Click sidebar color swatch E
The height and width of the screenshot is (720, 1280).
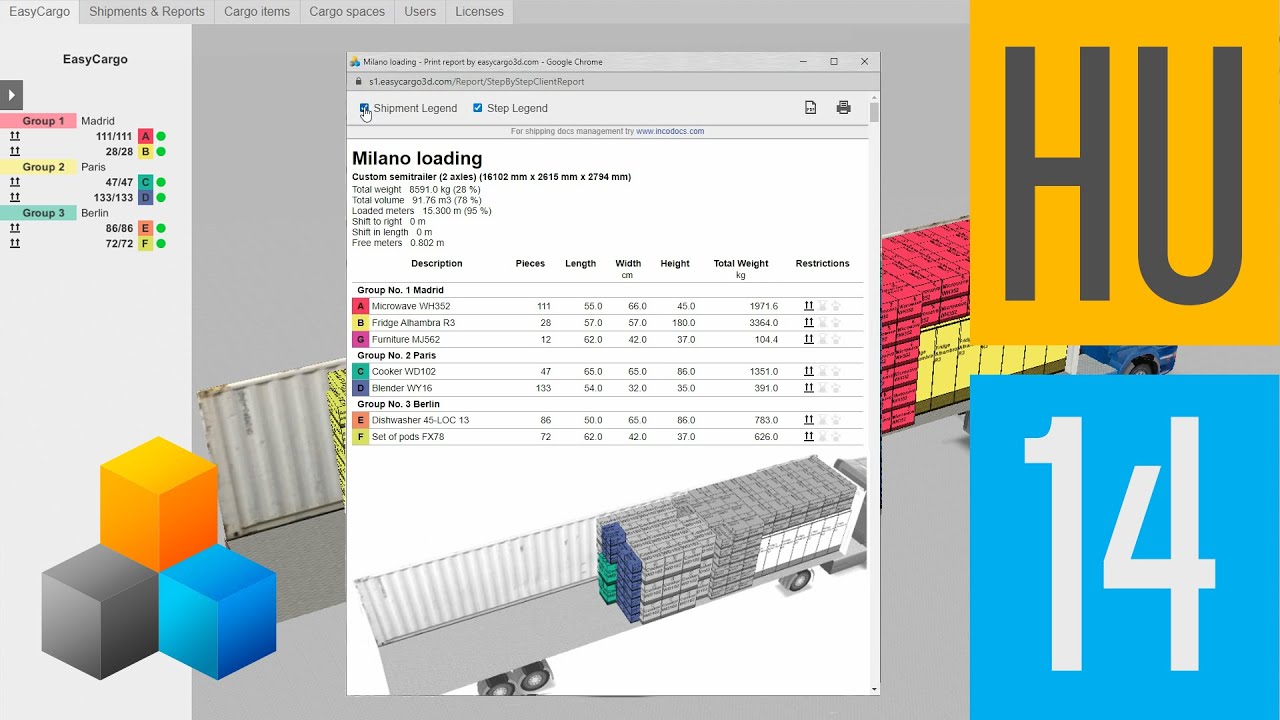146,228
